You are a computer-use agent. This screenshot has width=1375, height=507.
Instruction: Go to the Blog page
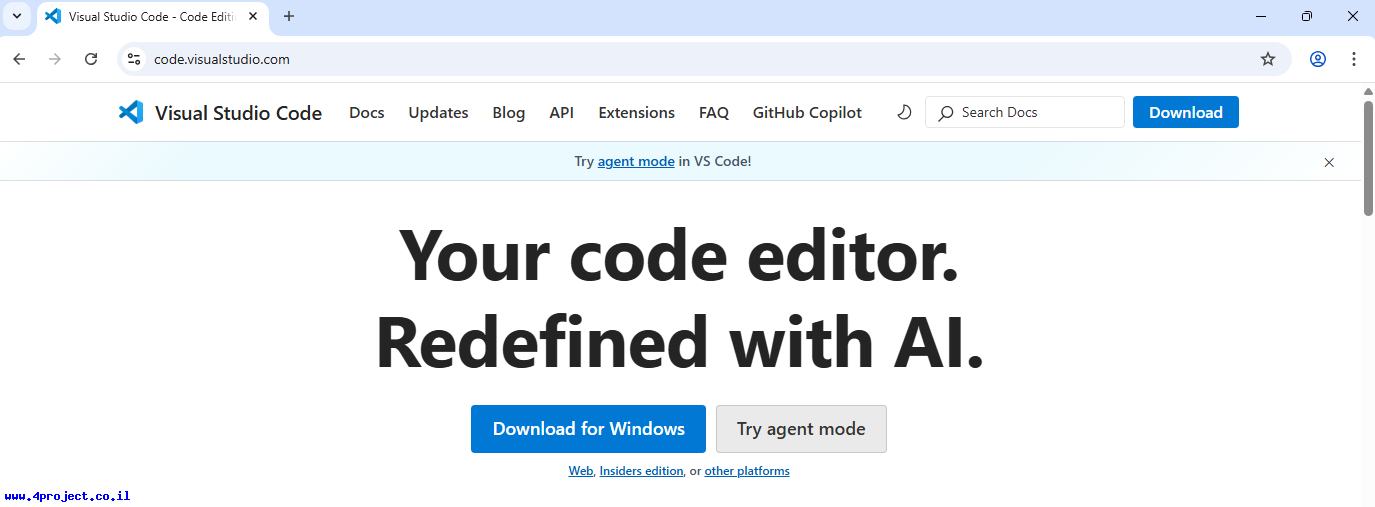509,113
